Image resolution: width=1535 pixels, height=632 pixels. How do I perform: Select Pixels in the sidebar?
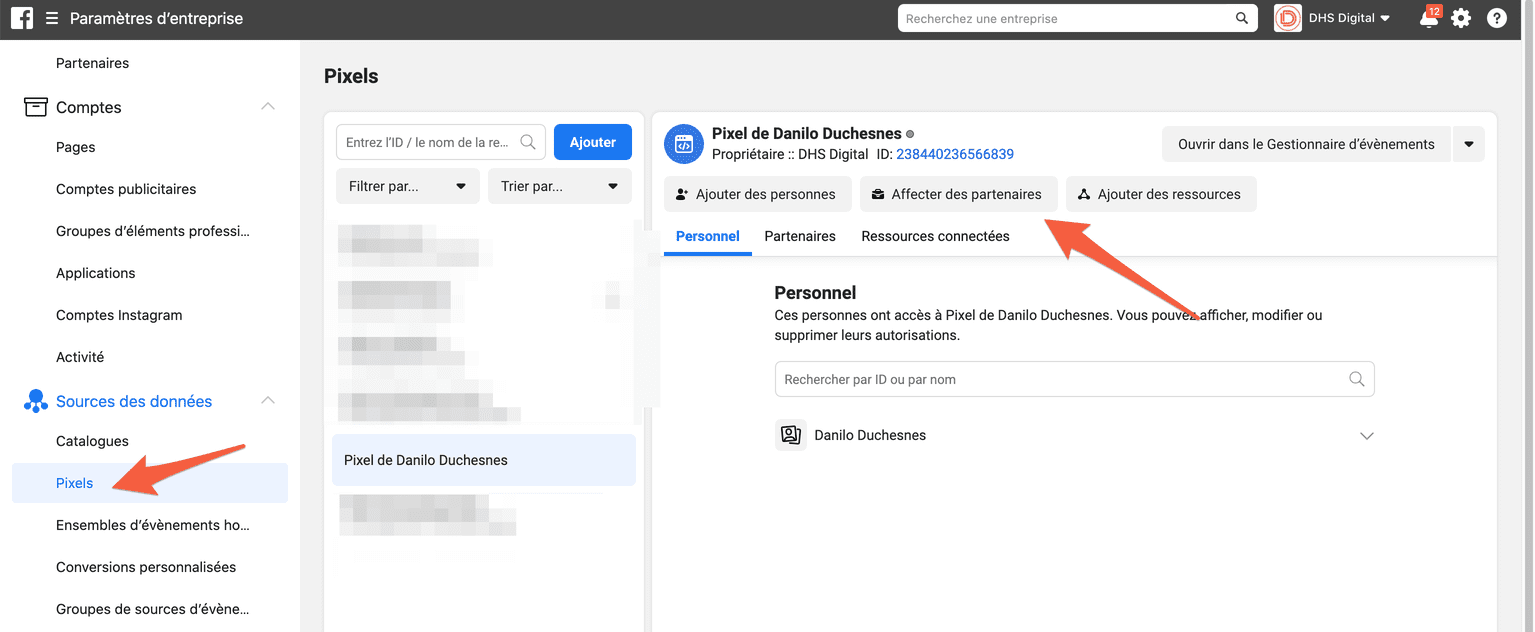point(150,483)
